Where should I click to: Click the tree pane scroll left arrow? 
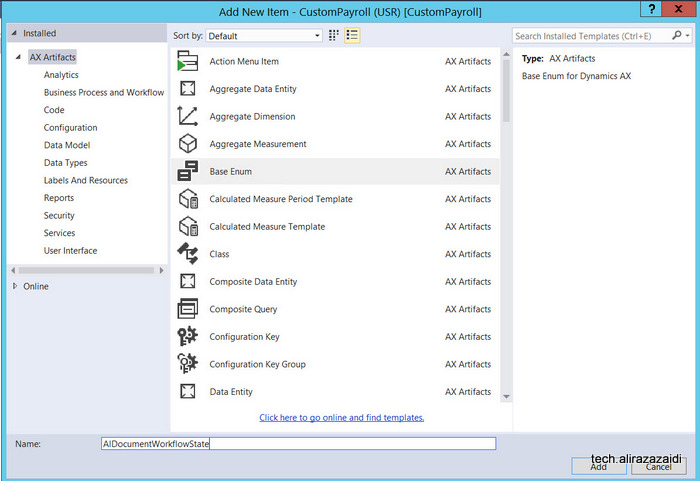[x=13, y=270]
